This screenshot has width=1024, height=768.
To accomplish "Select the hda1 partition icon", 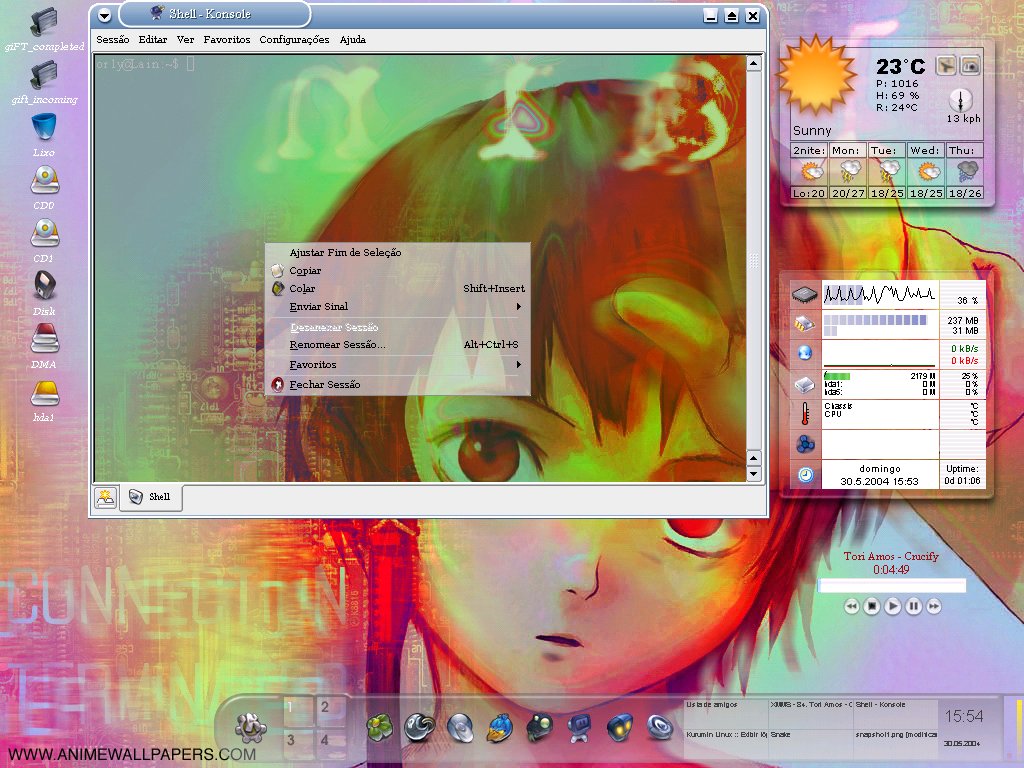I will 44,392.
